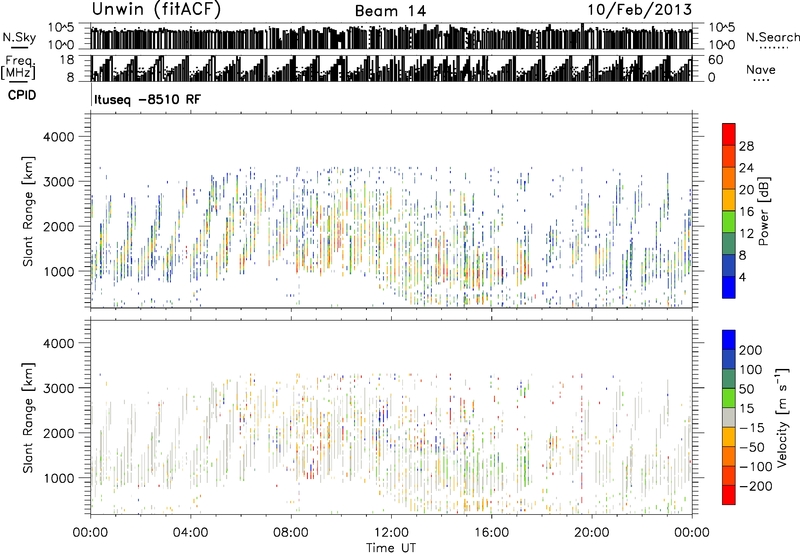Click the blue top segment of velocity colorbar

click(729, 340)
